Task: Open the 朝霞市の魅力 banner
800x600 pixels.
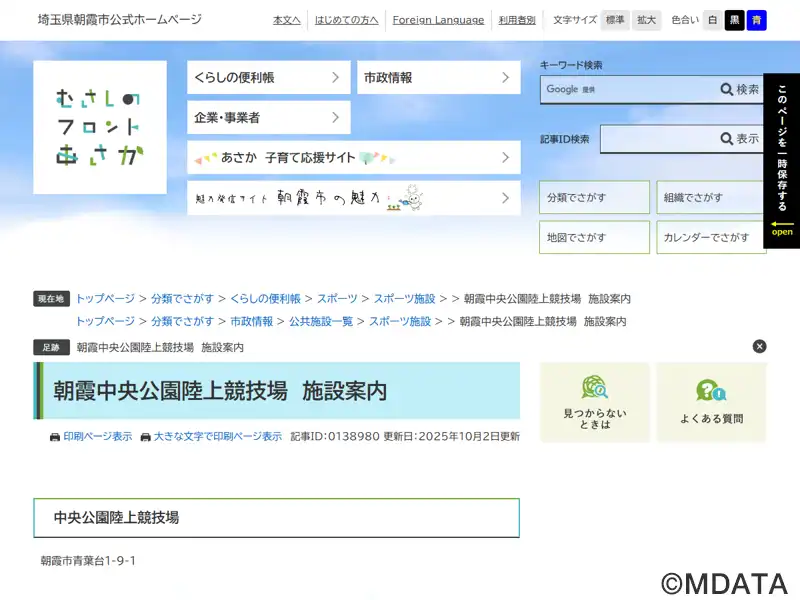Action: click(x=353, y=198)
